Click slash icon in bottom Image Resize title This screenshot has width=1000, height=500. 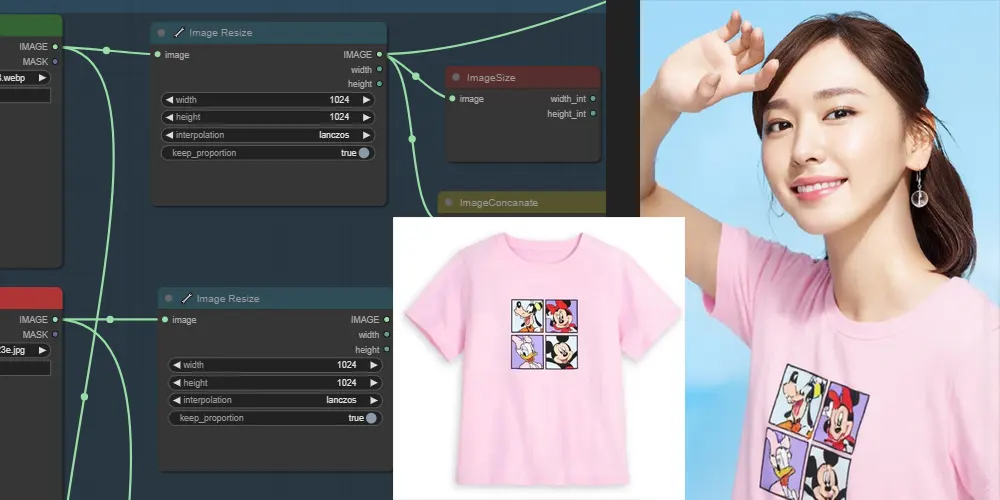(x=186, y=298)
